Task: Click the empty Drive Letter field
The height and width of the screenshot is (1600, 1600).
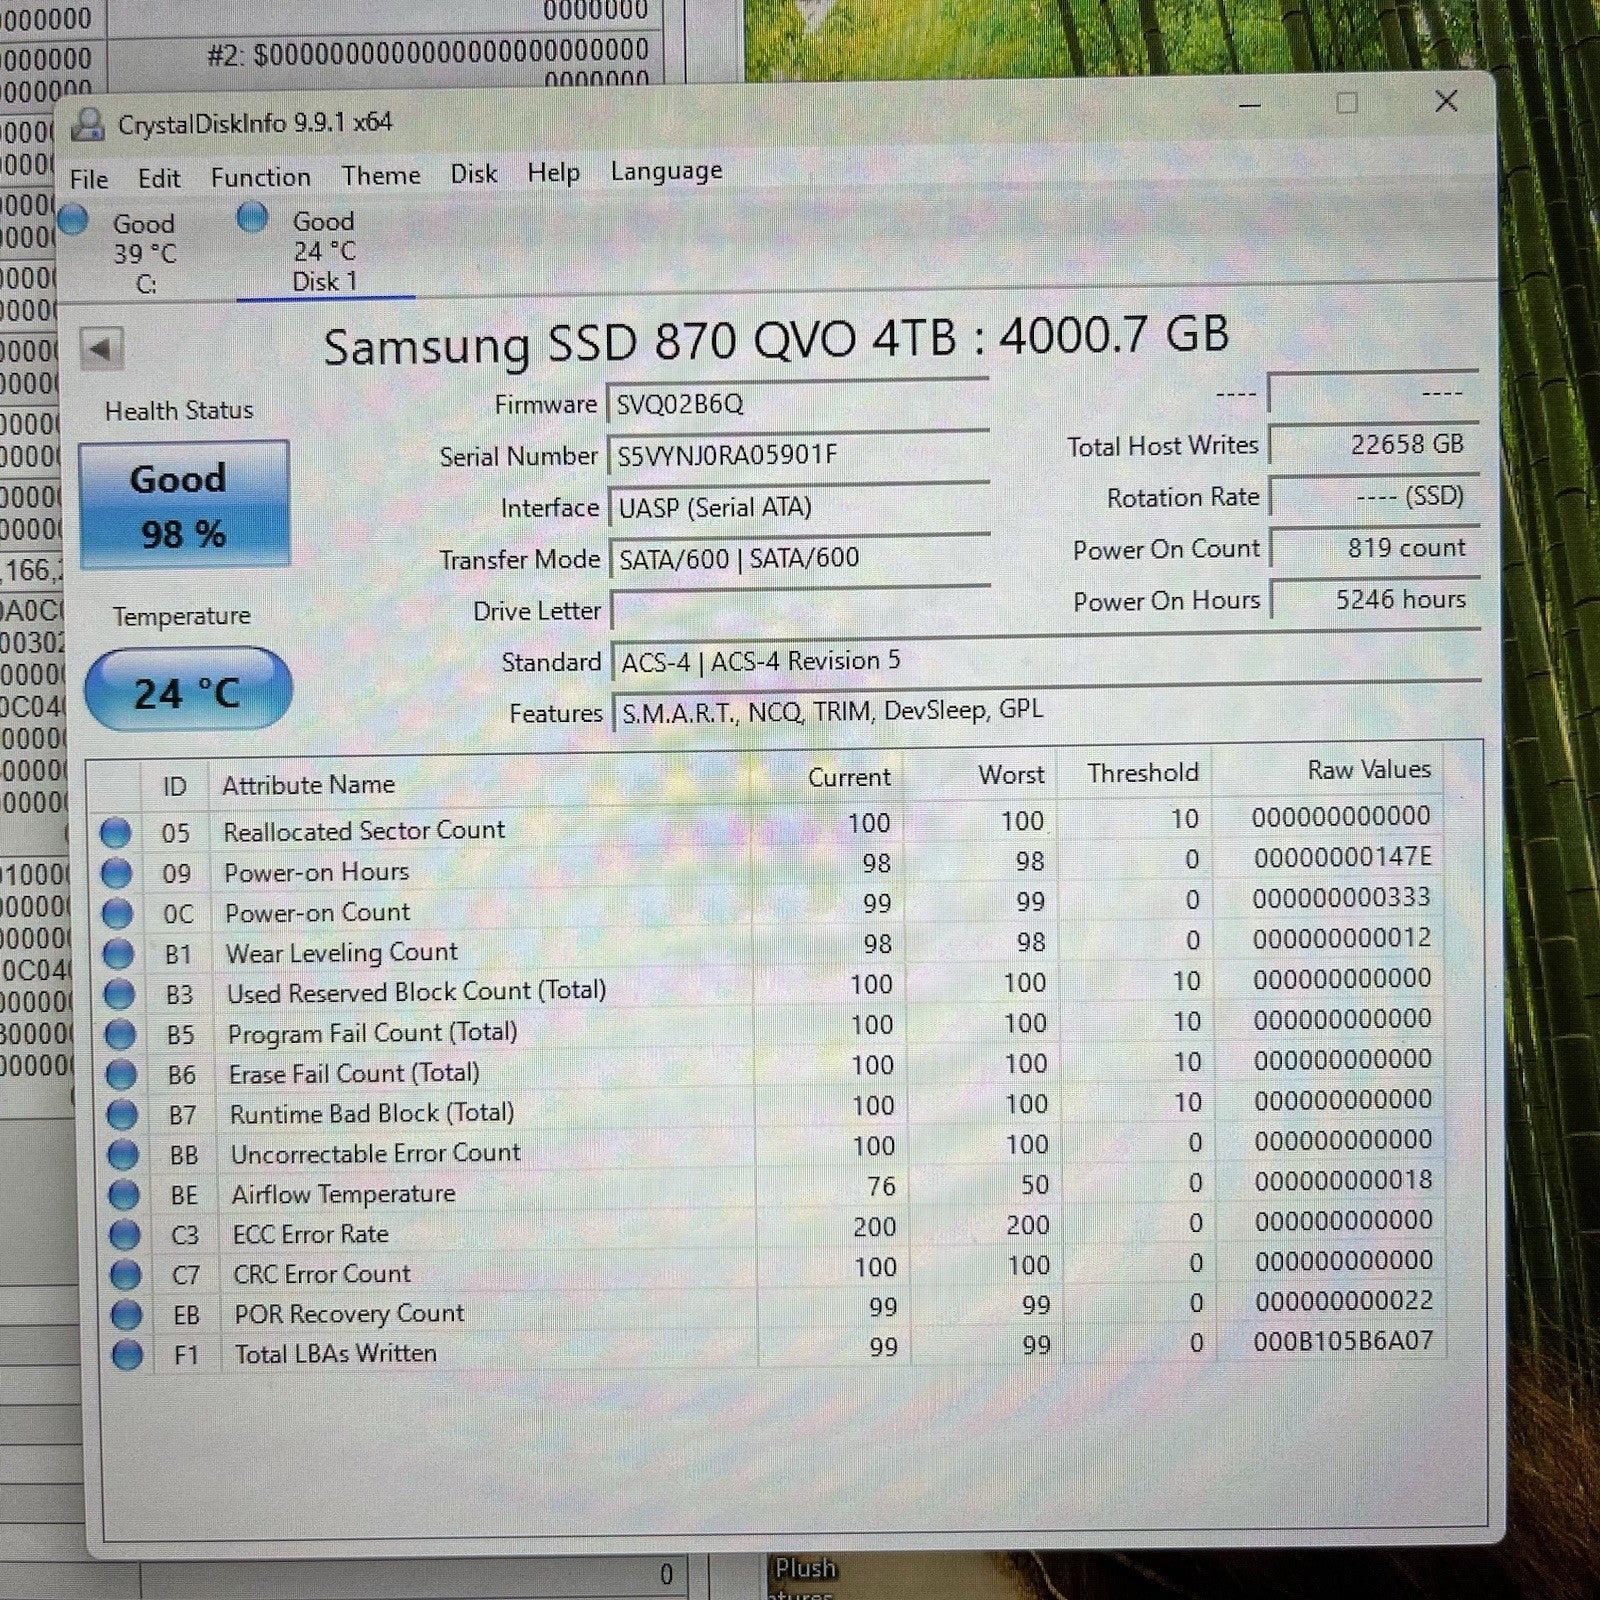Action: [x=801, y=609]
